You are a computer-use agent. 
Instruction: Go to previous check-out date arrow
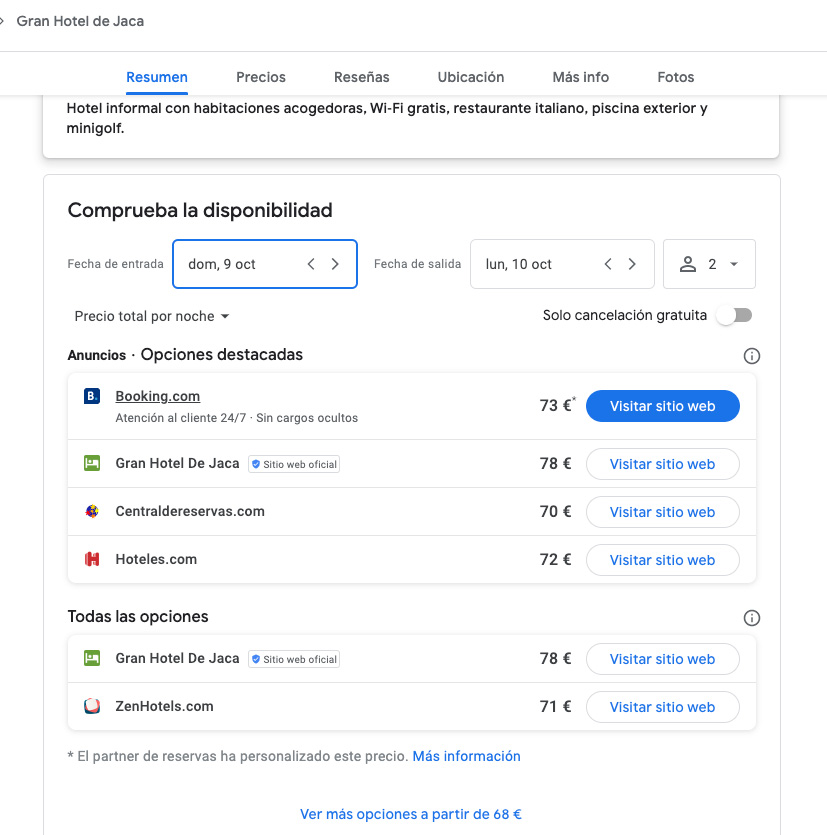click(x=608, y=264)
